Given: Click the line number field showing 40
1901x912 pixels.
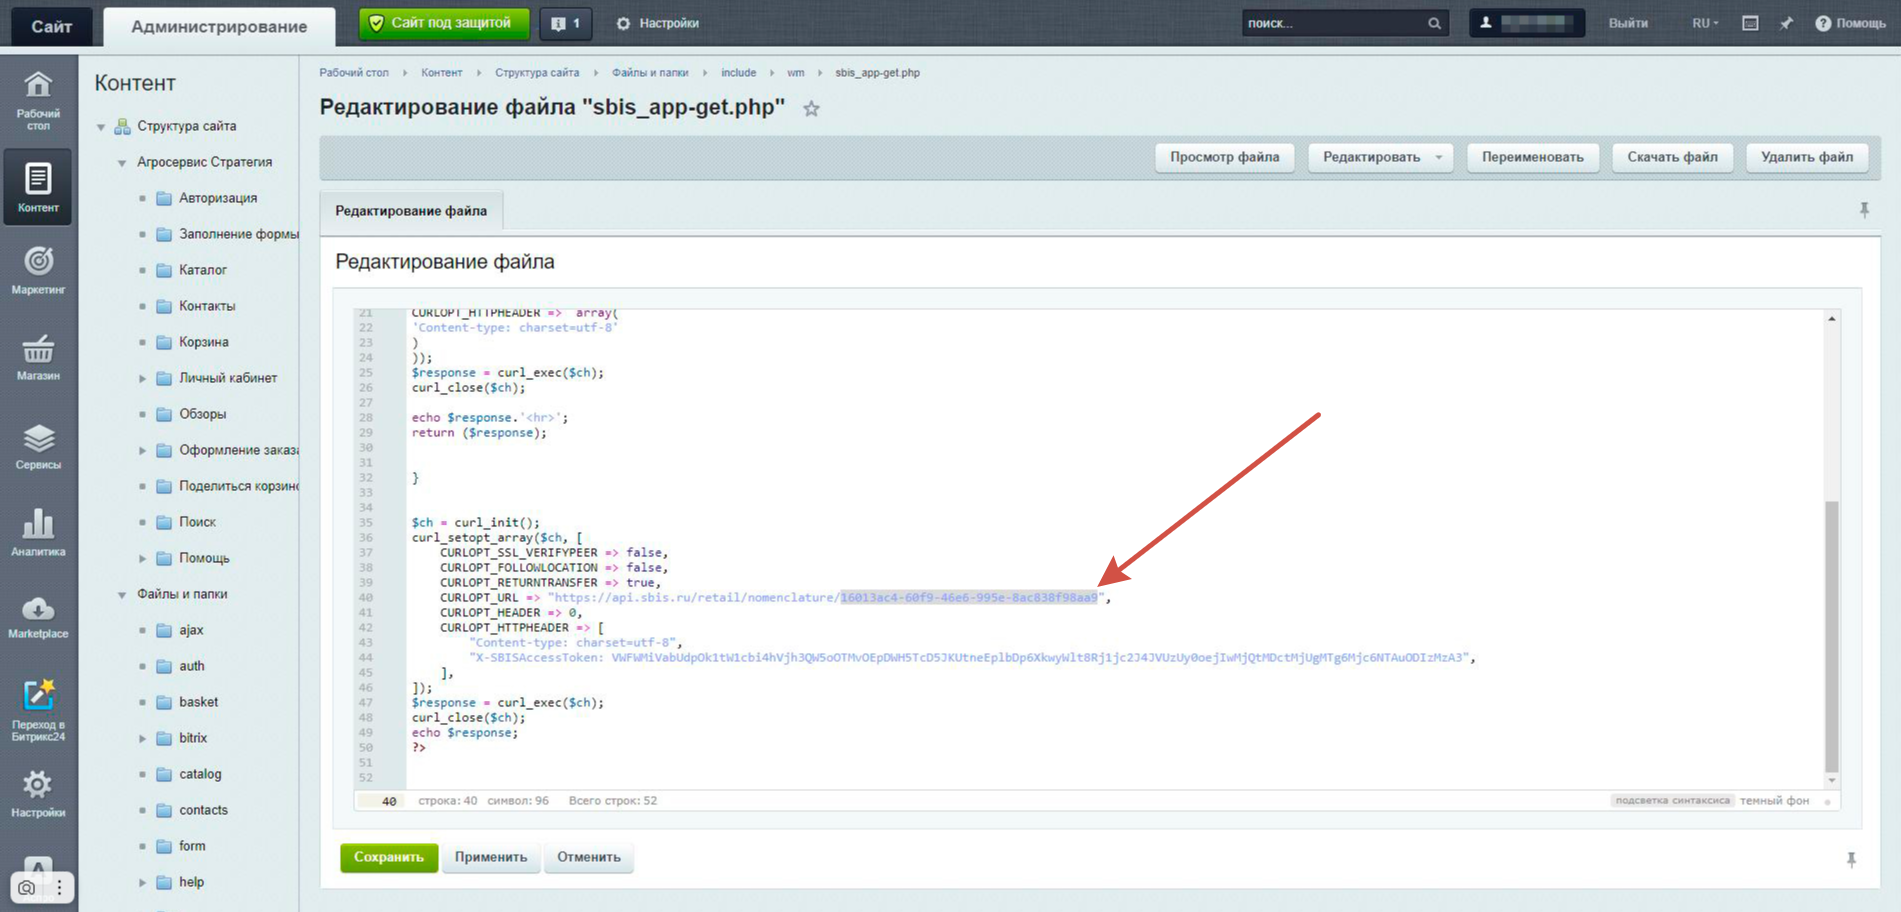Looking at the screenshot, I should tap(381, 801).
